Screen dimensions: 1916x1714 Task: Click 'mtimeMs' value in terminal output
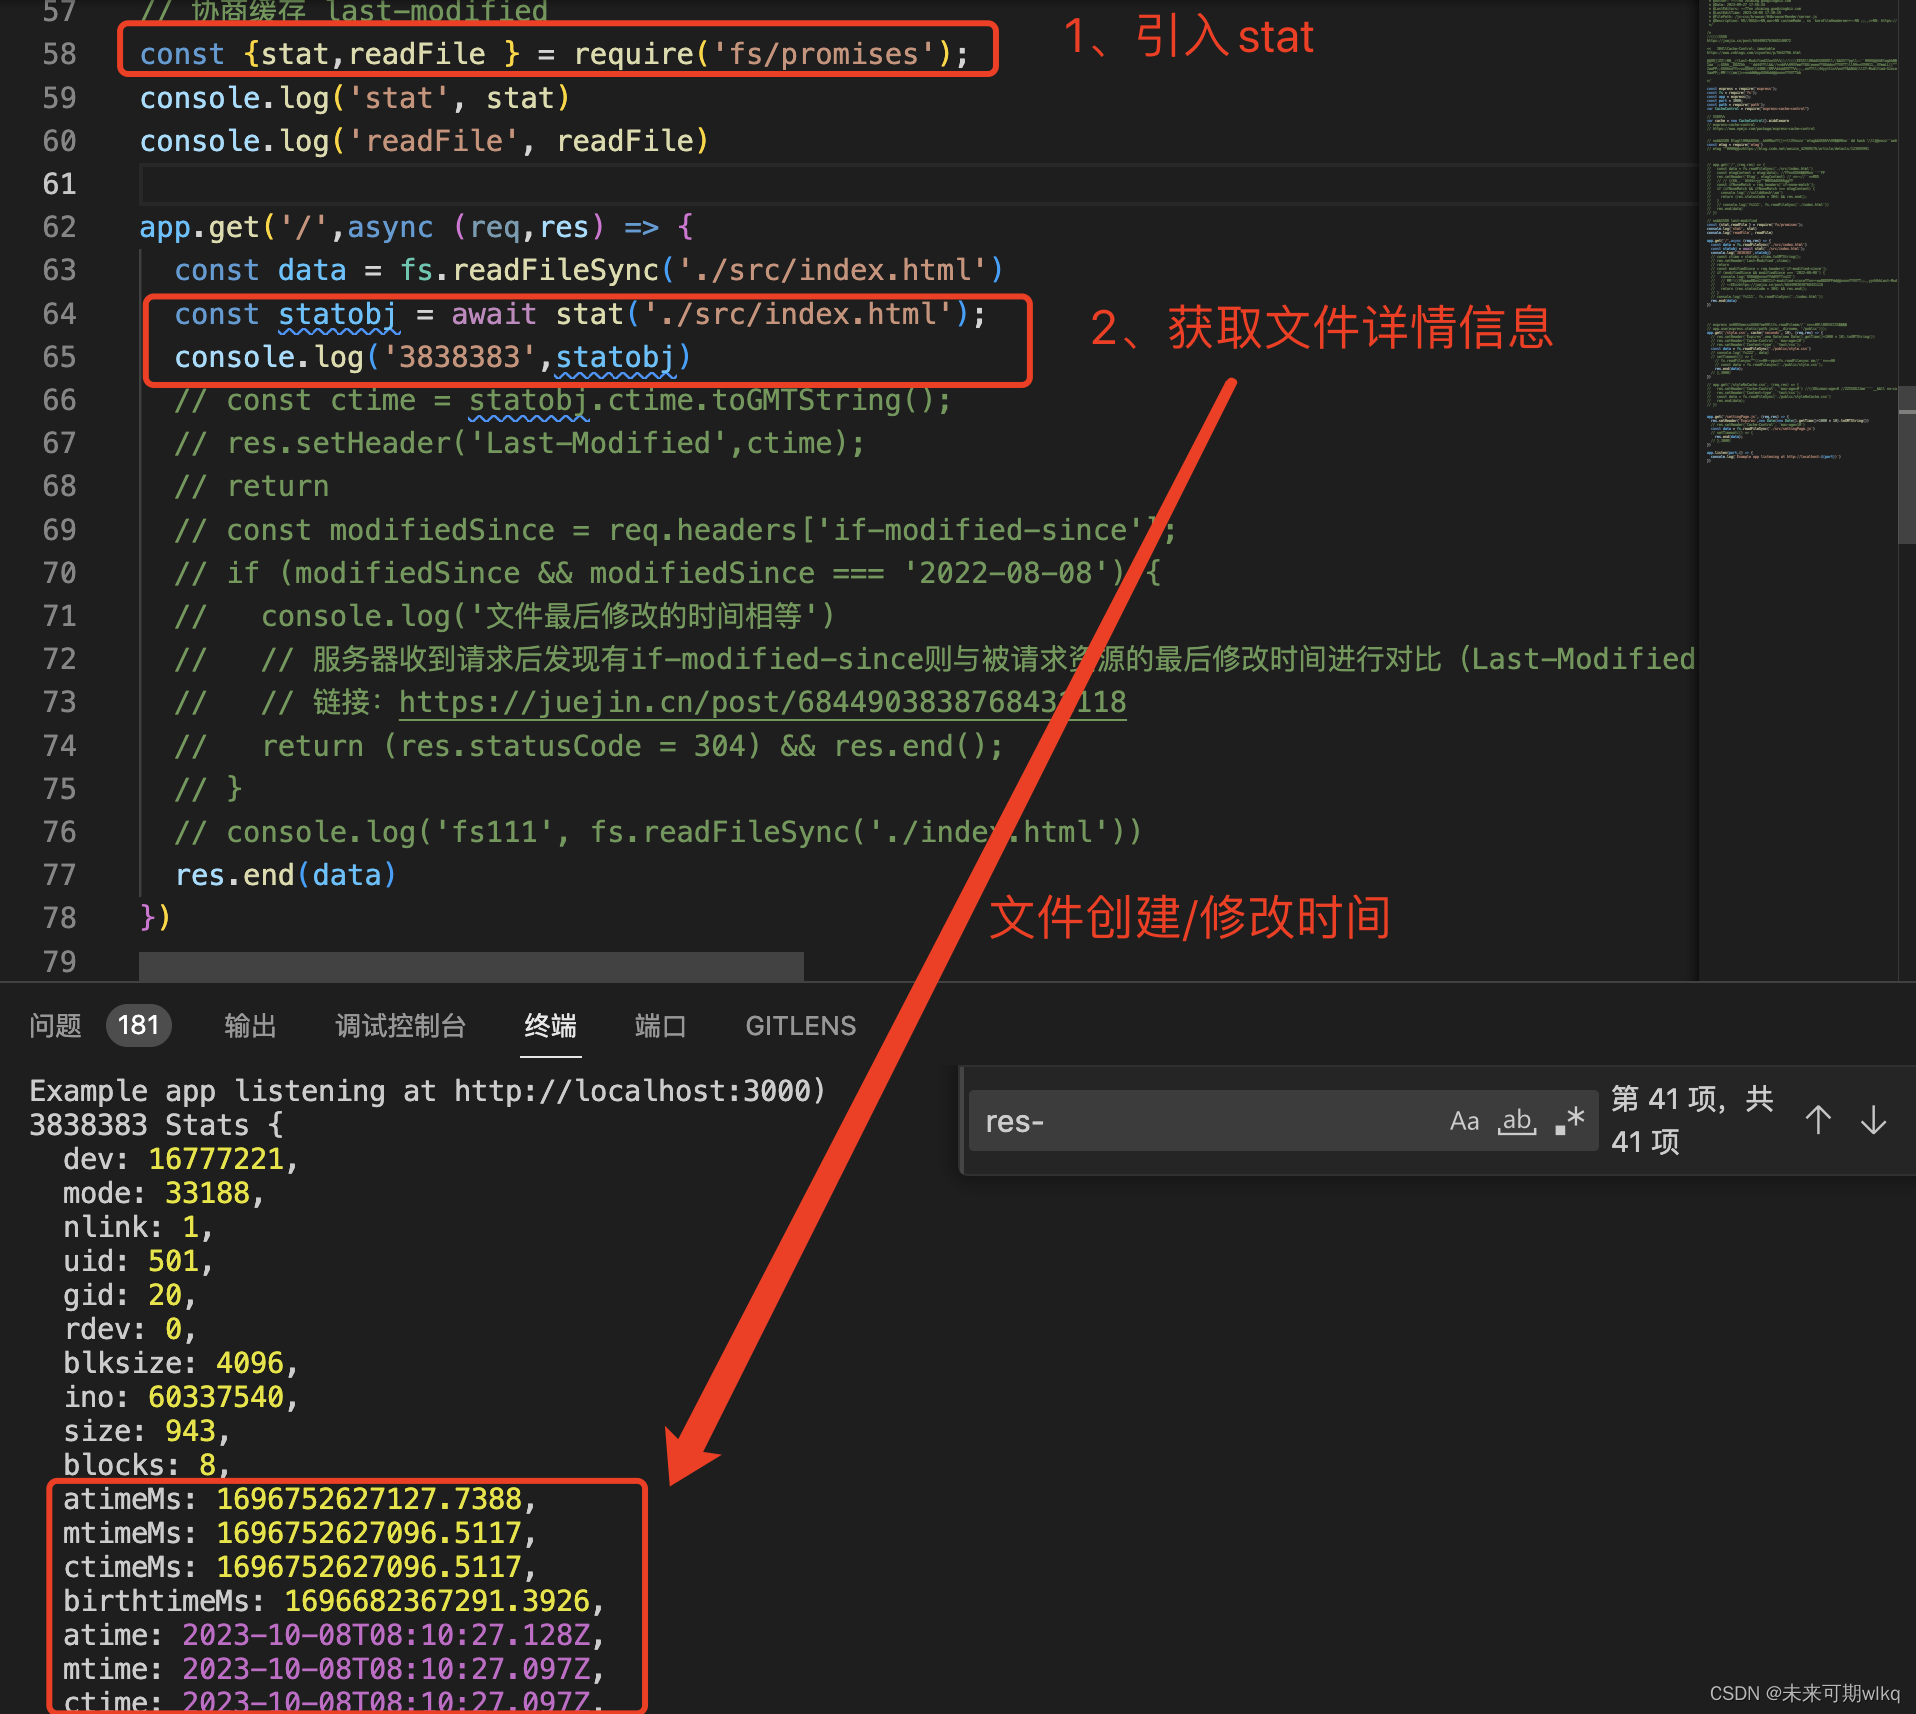[369, 1533]
